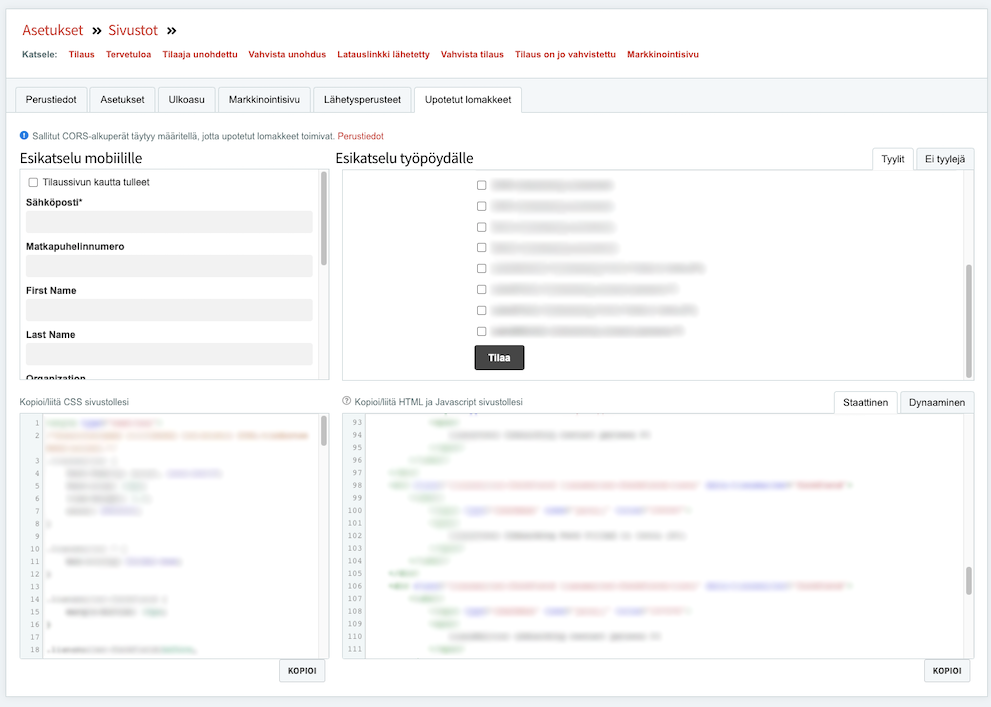Click the Matkapuhelinnumero input field
This screenshot has height=707, width=991.
coord(169,266)
